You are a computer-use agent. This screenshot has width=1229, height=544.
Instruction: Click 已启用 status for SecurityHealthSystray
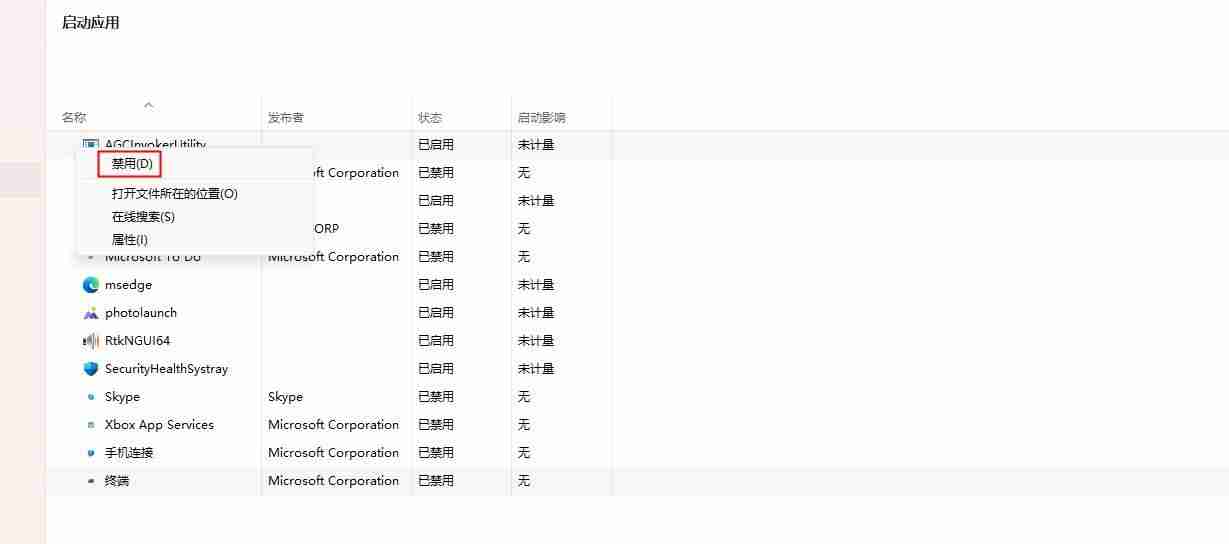pyautogui.click(x=436, y=369)
